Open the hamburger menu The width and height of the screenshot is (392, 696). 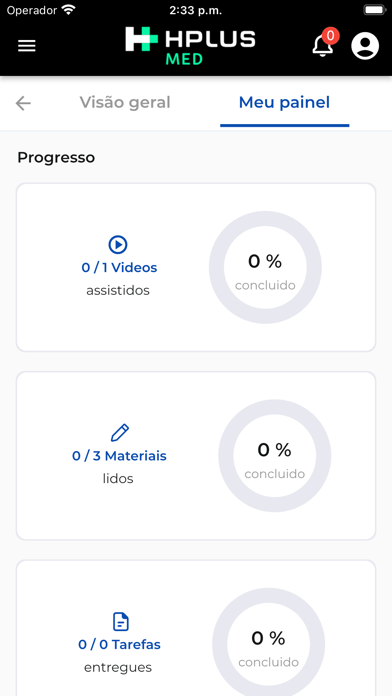click(27, 46)
